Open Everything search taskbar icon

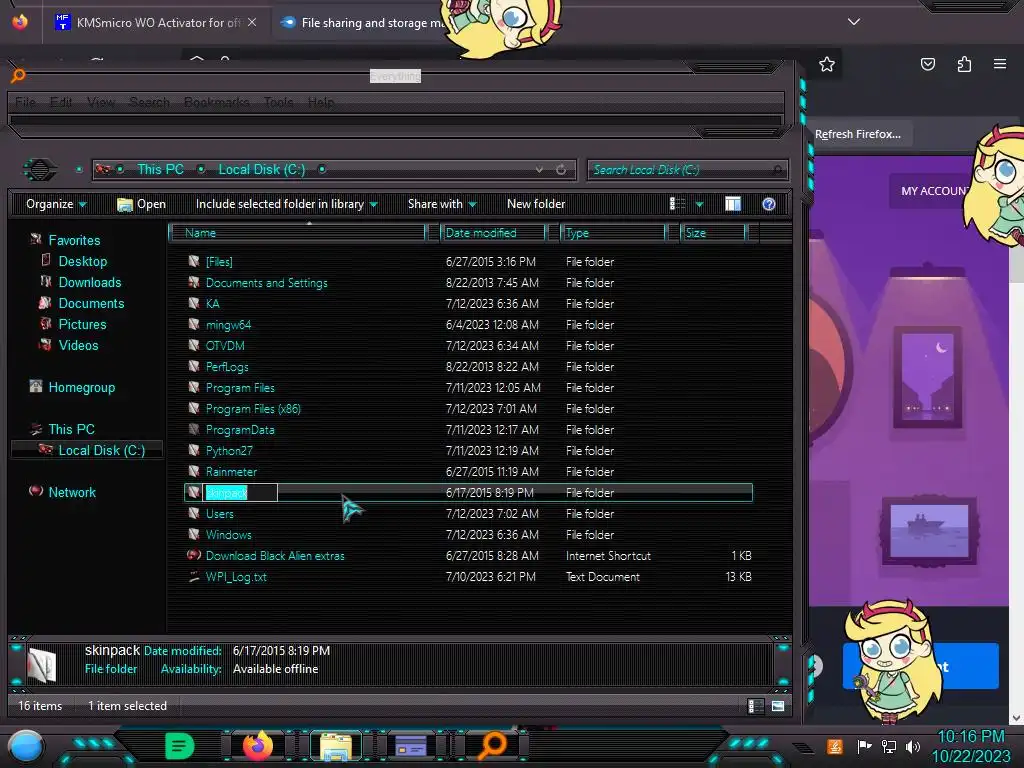pos(492,746)
